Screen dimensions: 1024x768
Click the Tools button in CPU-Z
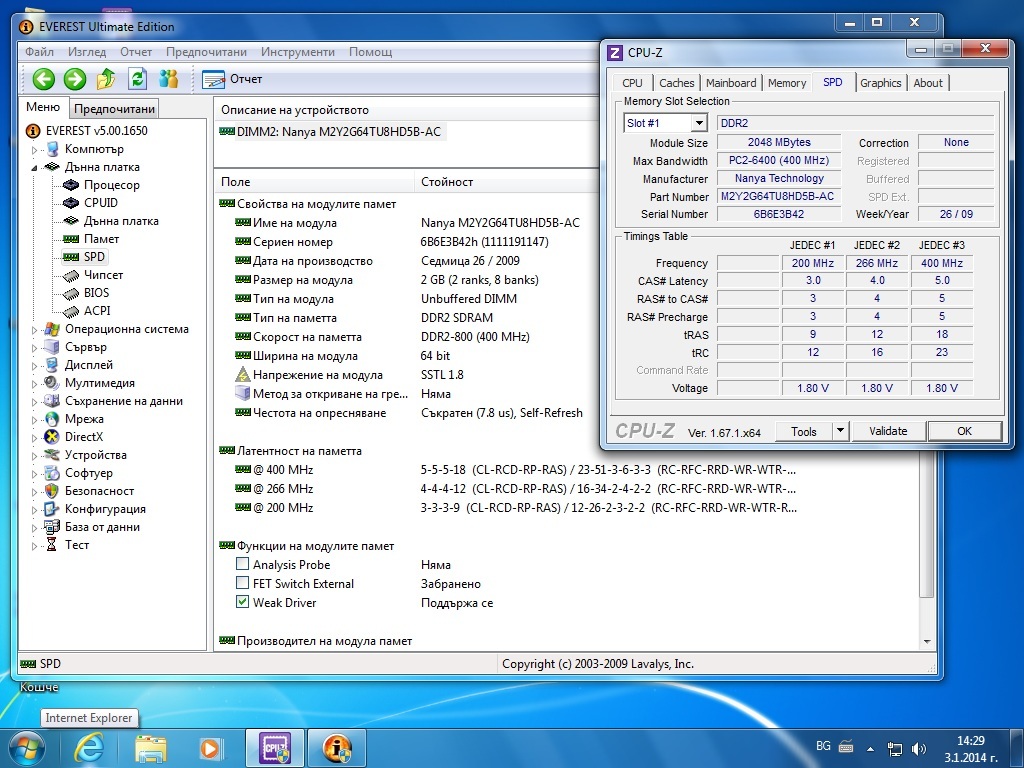804,431
